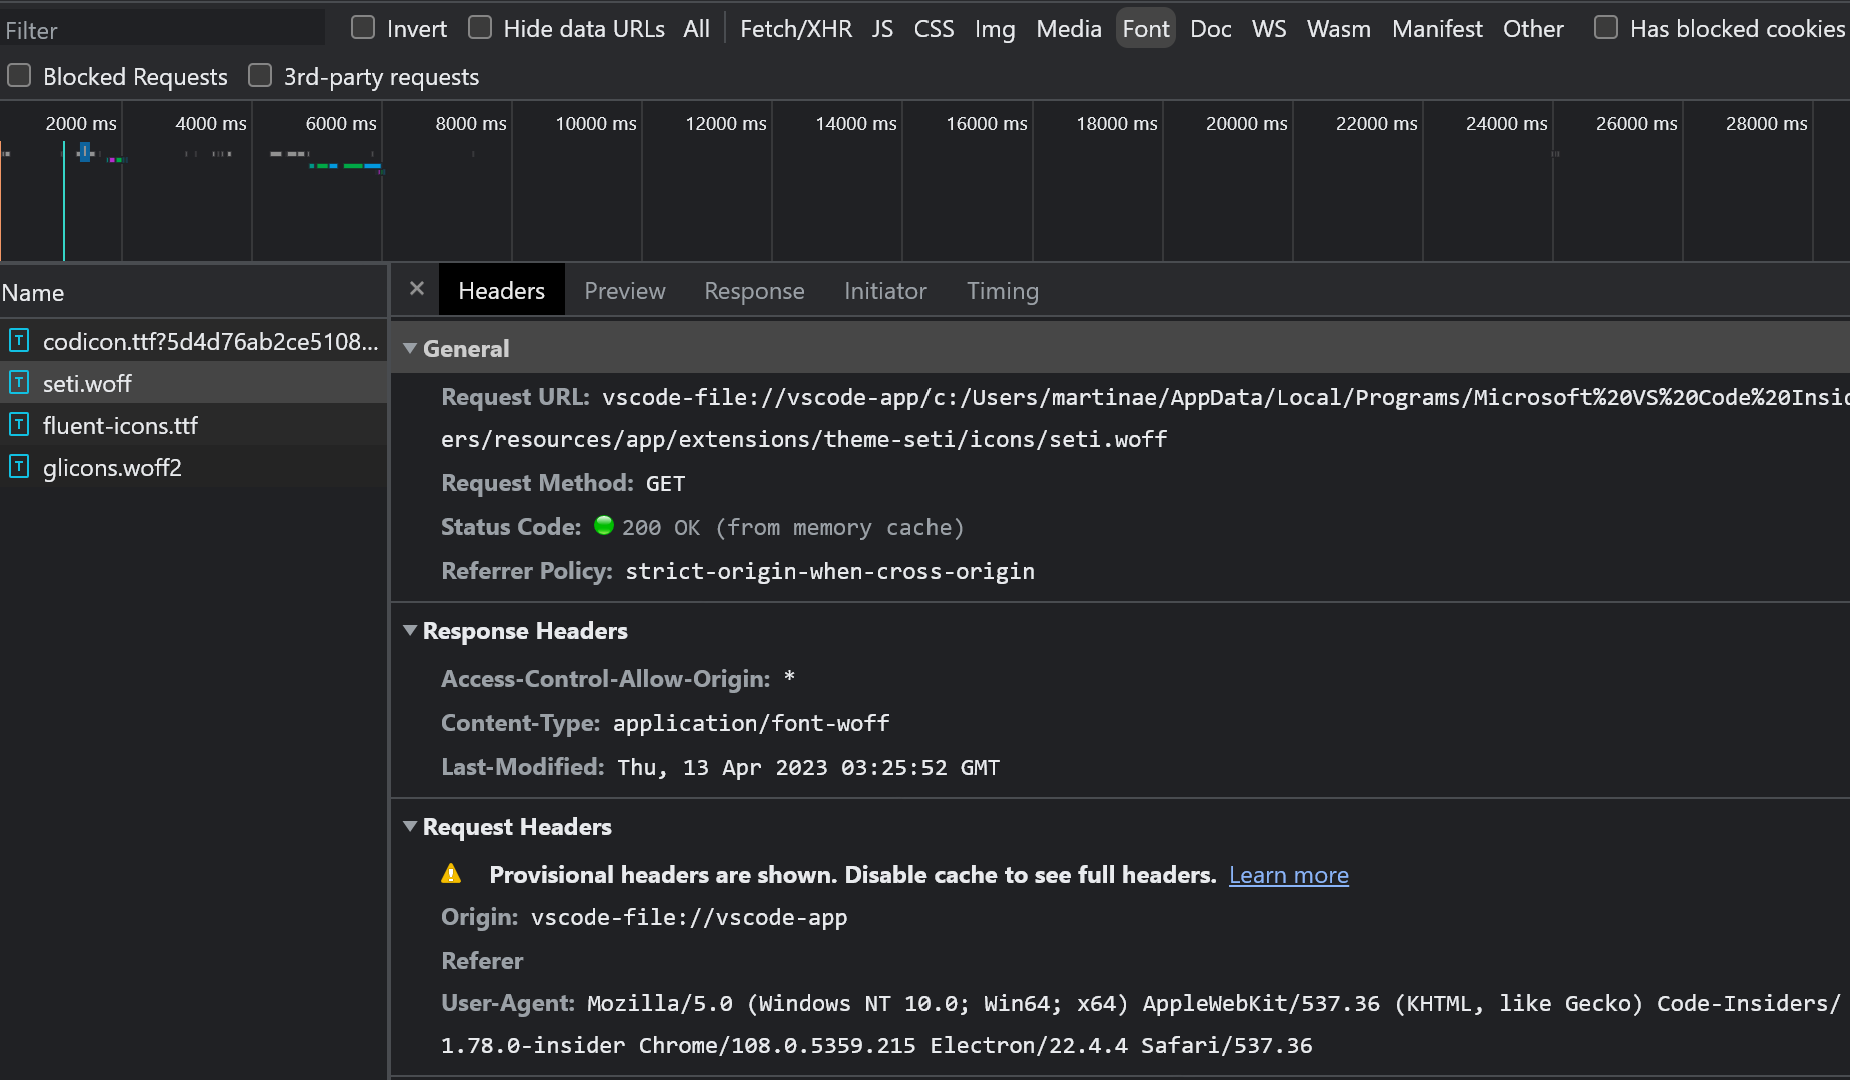Screen dimensions: 1850x1080
Task: Switch to the Preview tab
Action: tap(624, 290)
